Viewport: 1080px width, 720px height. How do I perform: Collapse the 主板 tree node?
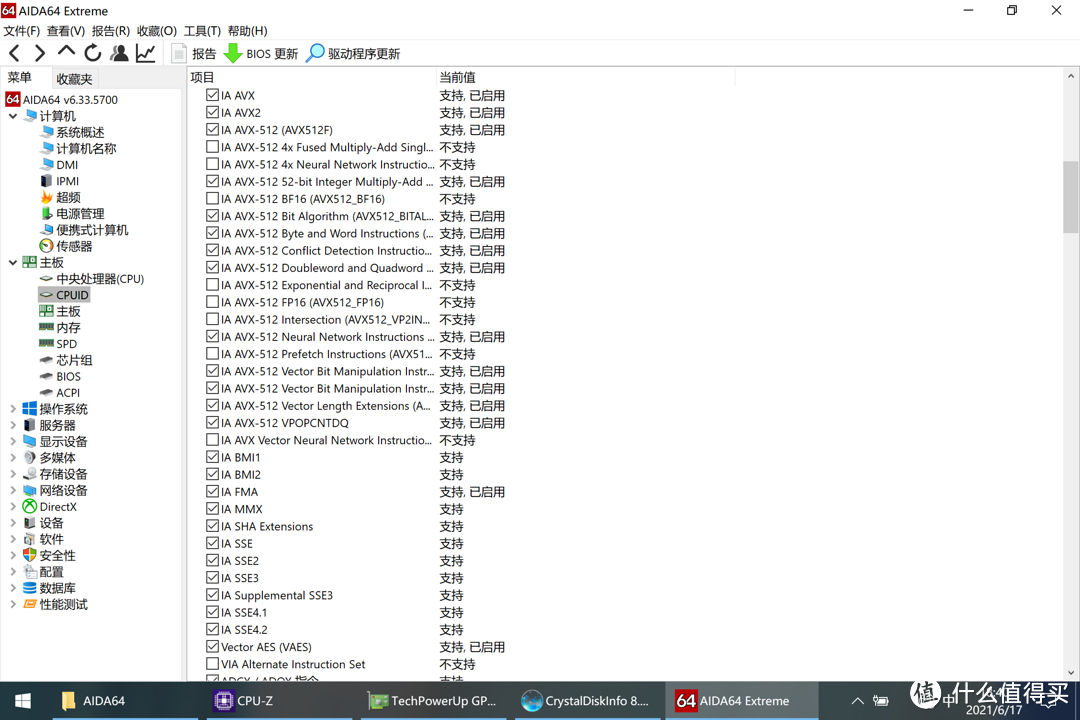point(13,263)
